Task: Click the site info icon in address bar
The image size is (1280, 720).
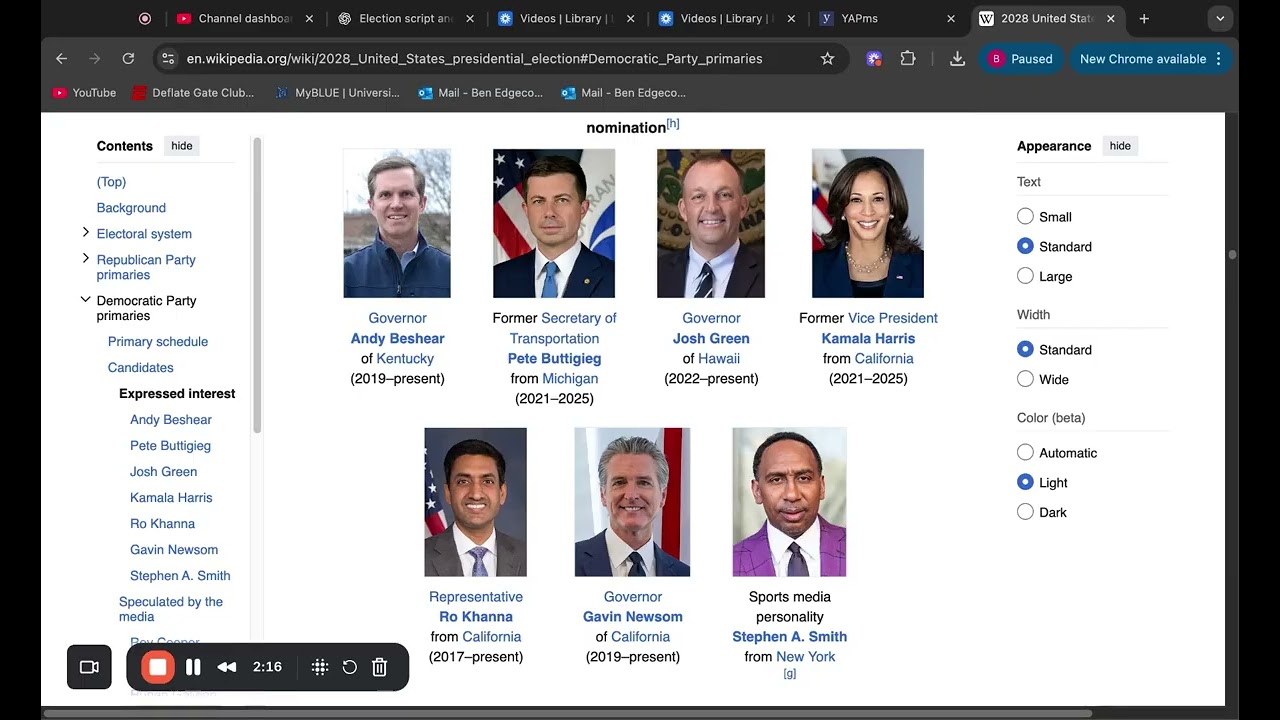Action: click(x=168, y=59)
